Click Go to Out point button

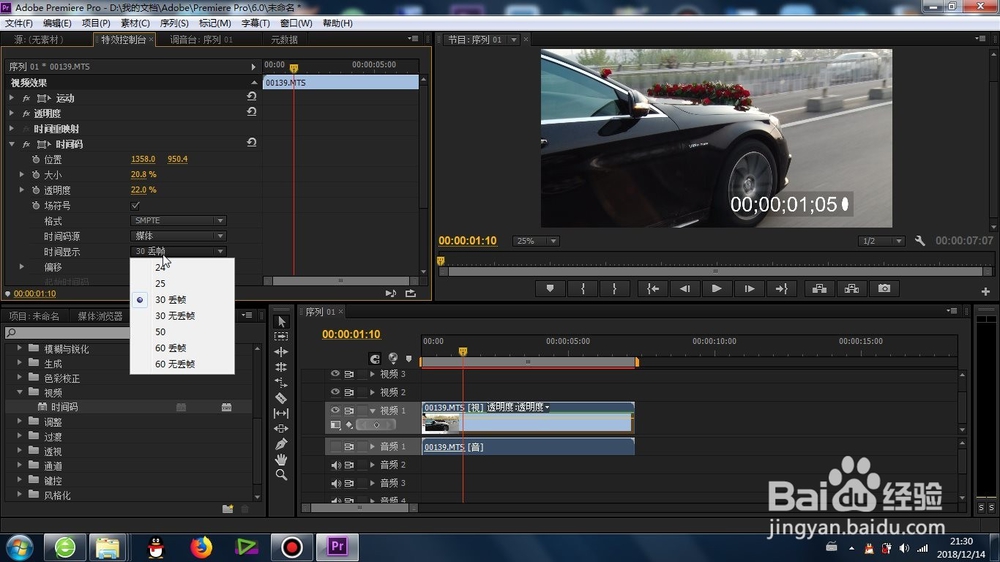click(782, 289)
